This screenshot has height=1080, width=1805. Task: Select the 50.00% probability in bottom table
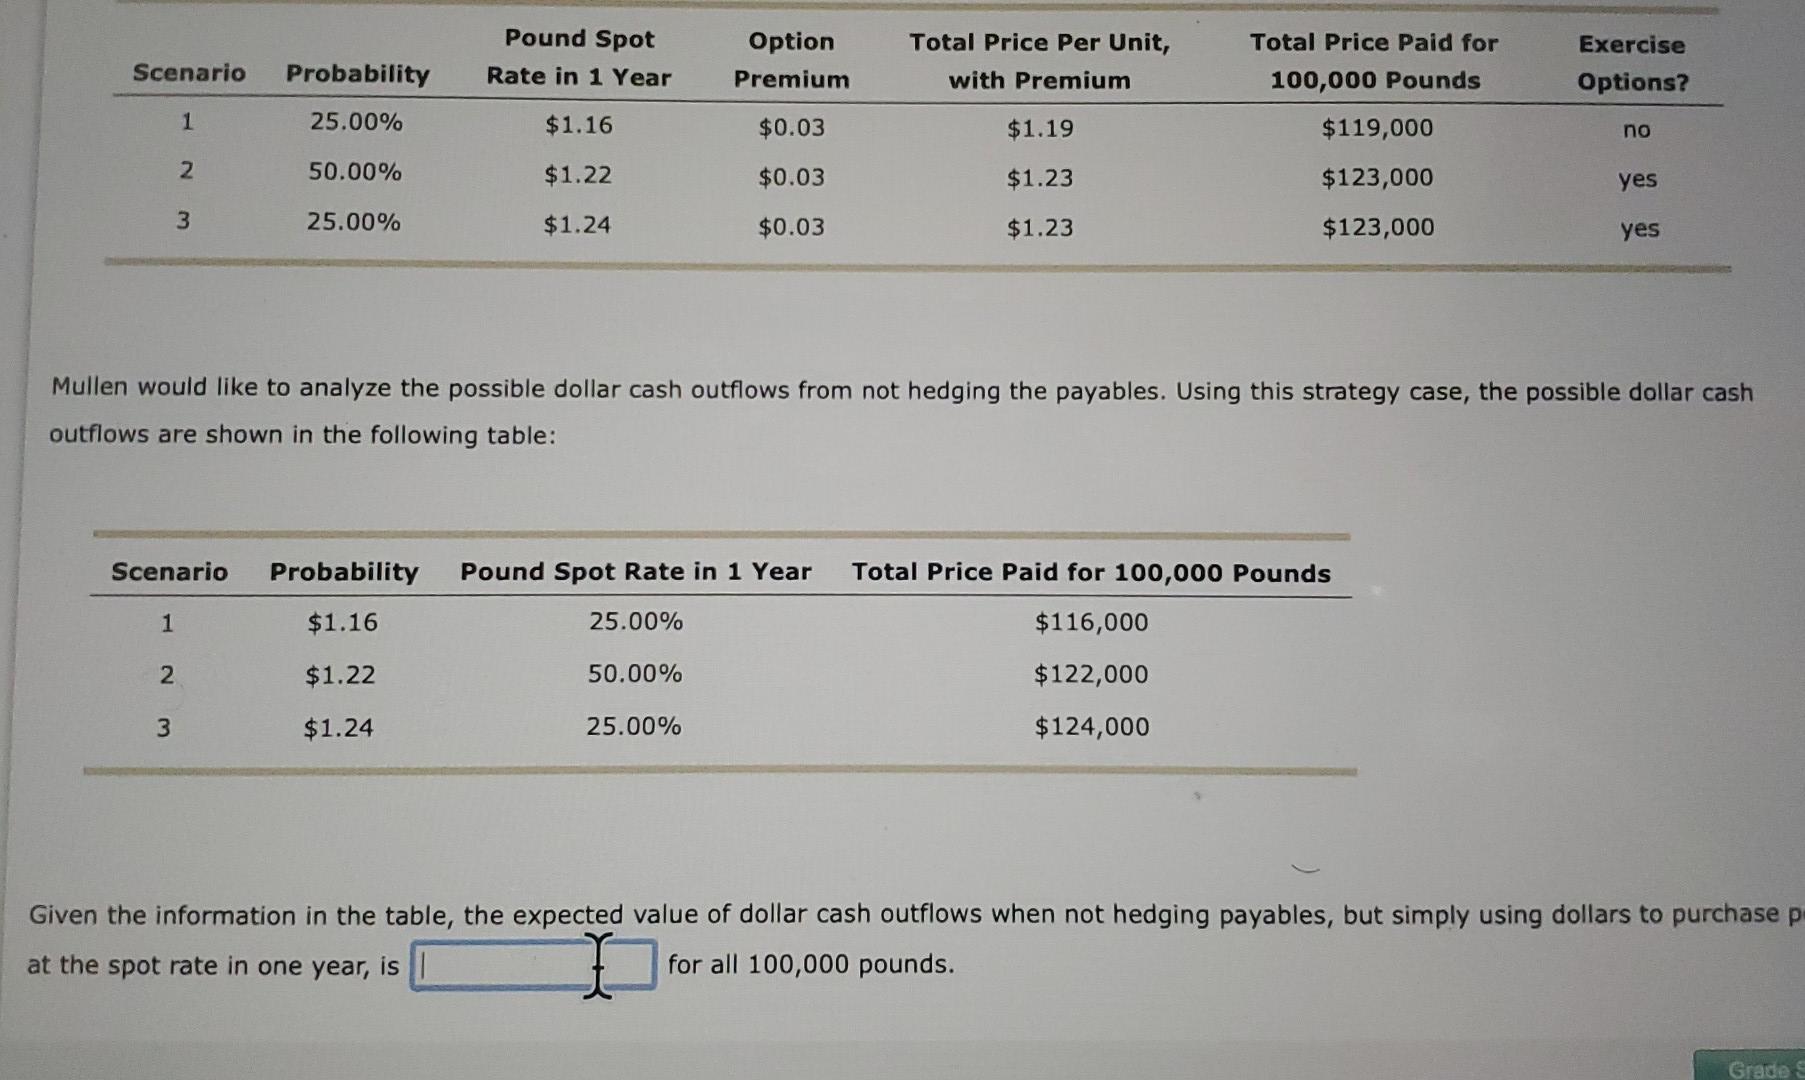635,675
